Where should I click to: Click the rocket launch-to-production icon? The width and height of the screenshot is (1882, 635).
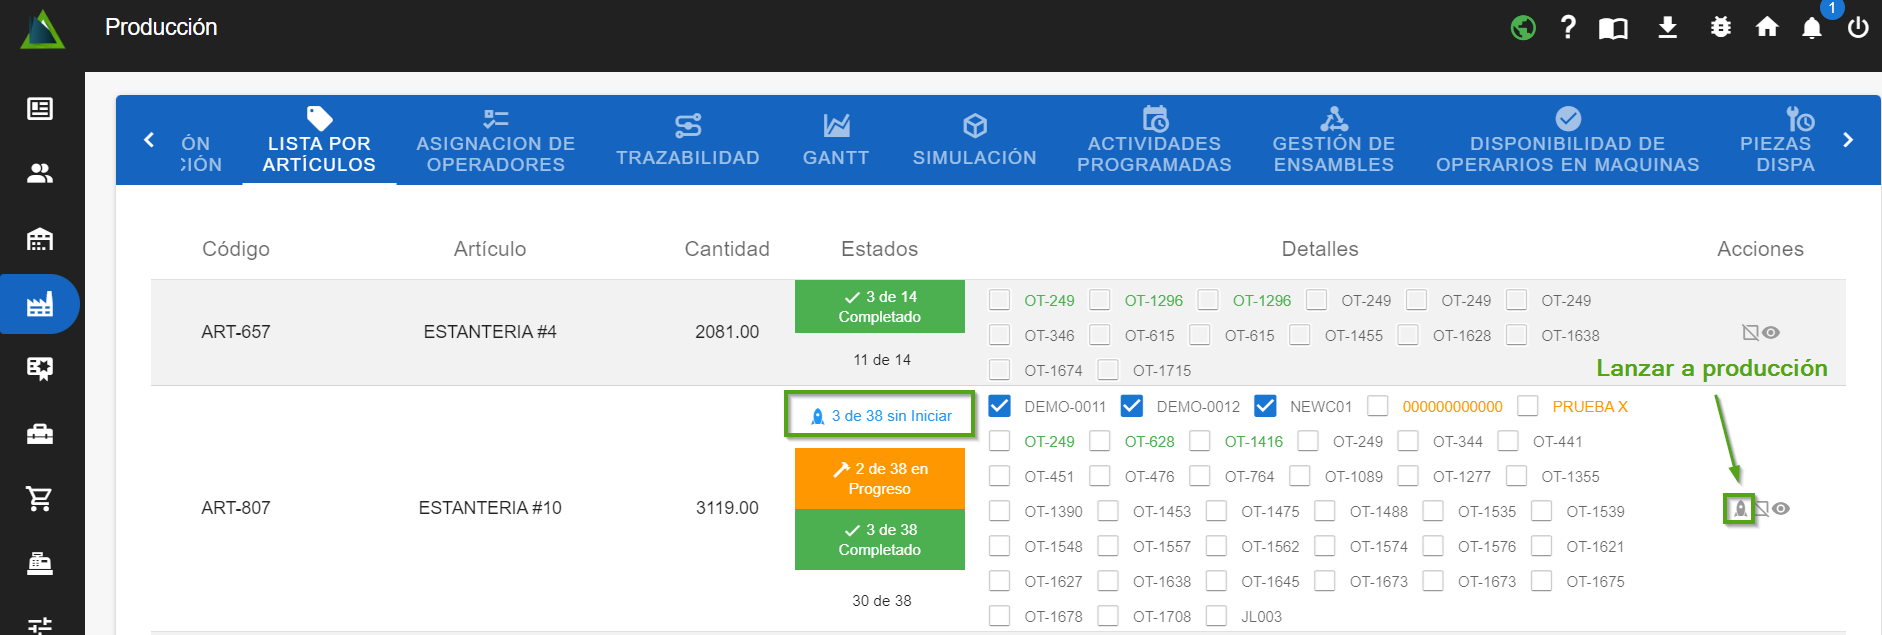point(1740,509)
